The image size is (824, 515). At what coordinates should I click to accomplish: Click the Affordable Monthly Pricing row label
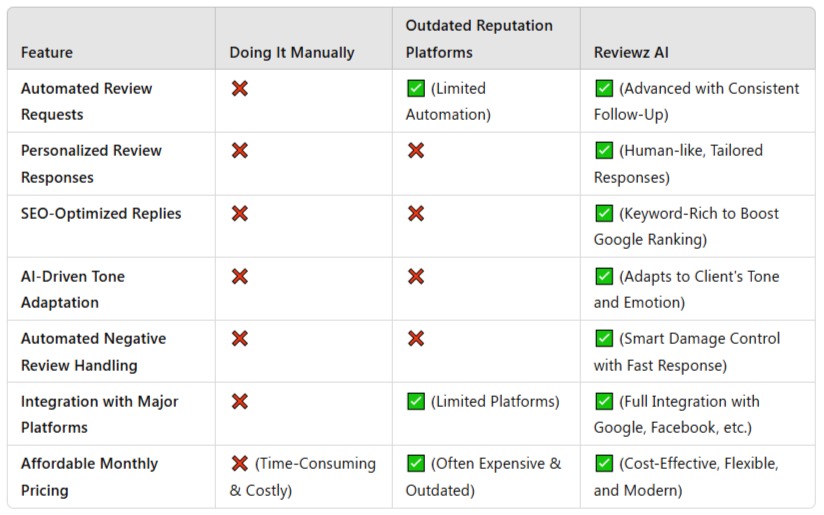coord(89,477)
